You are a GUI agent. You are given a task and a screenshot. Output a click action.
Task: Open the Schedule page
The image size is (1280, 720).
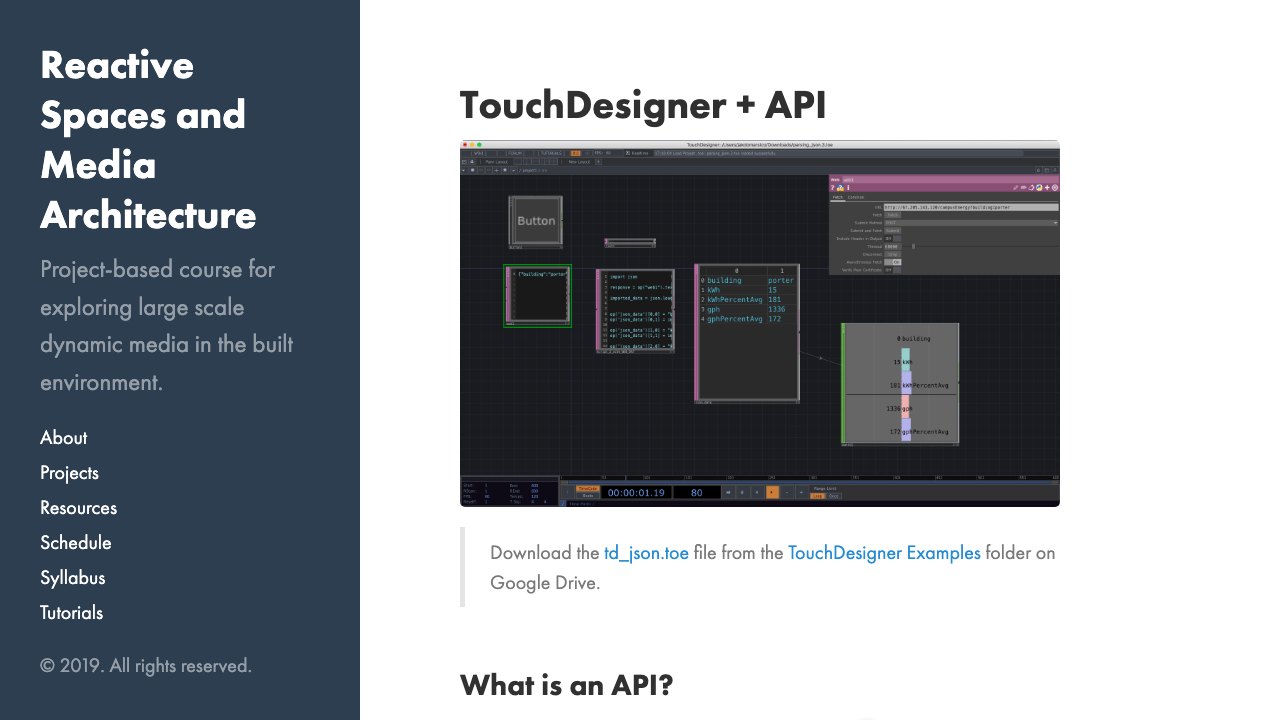pyautogui.click(x=75, y=543)
